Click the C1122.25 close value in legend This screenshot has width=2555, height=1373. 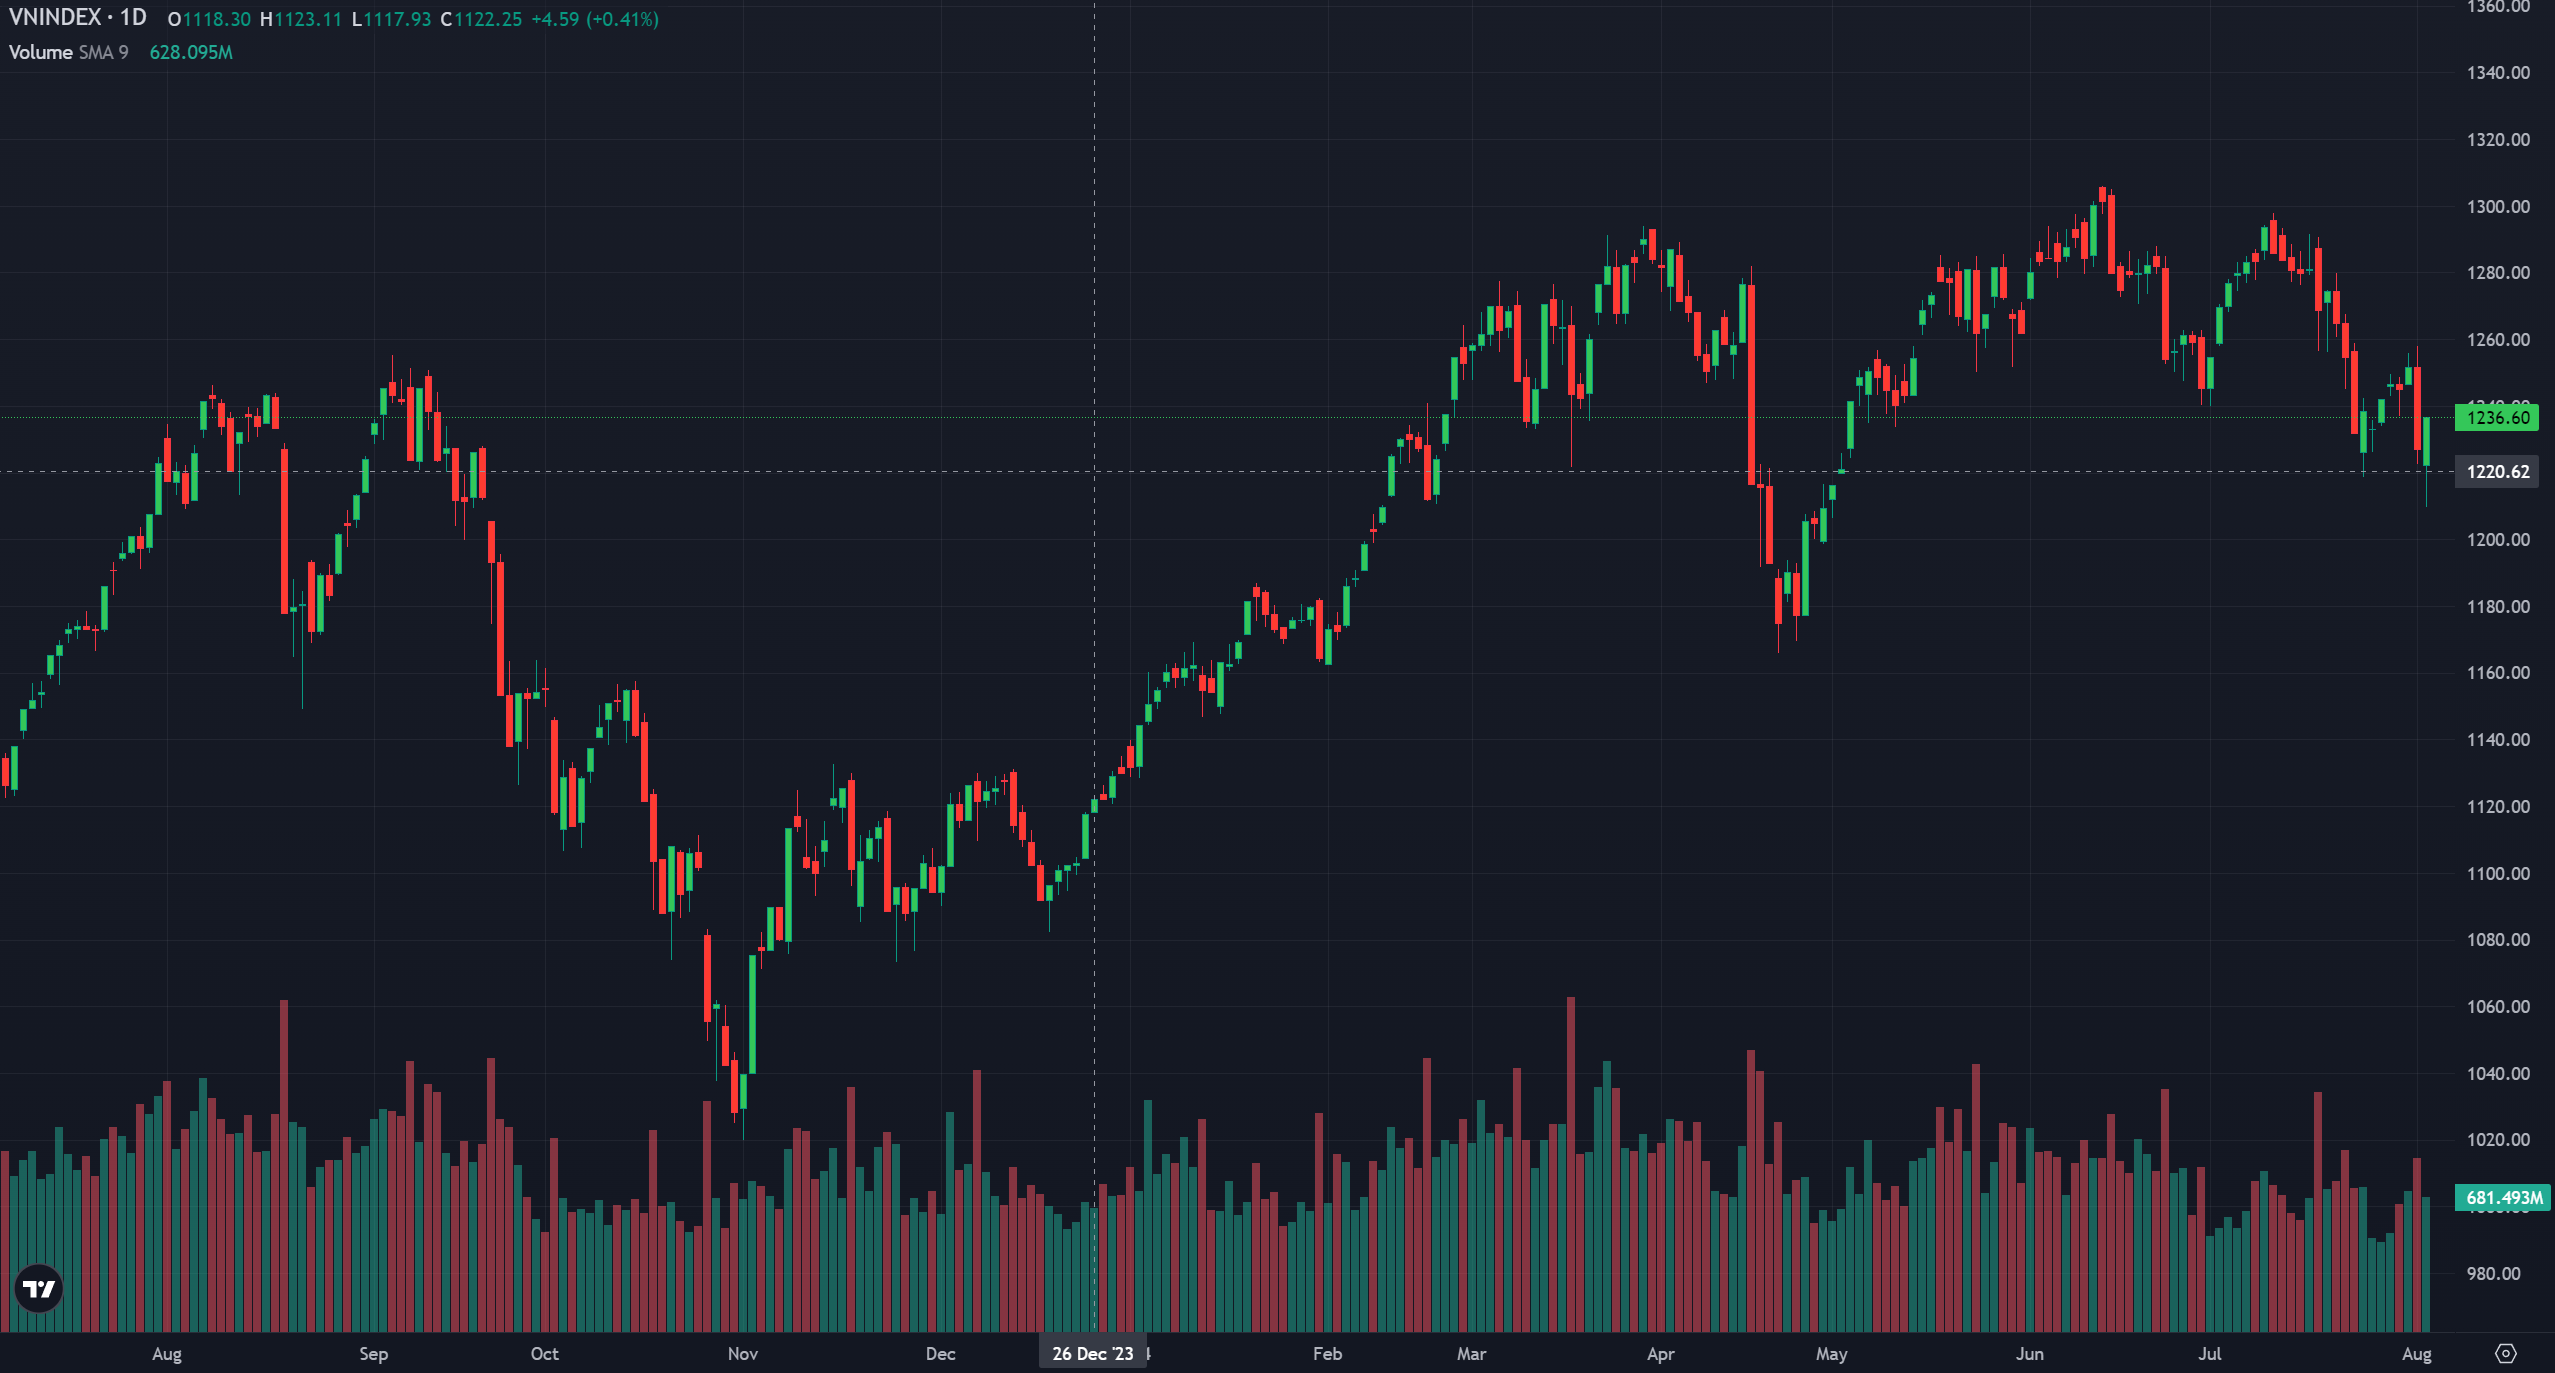[482, 19]
